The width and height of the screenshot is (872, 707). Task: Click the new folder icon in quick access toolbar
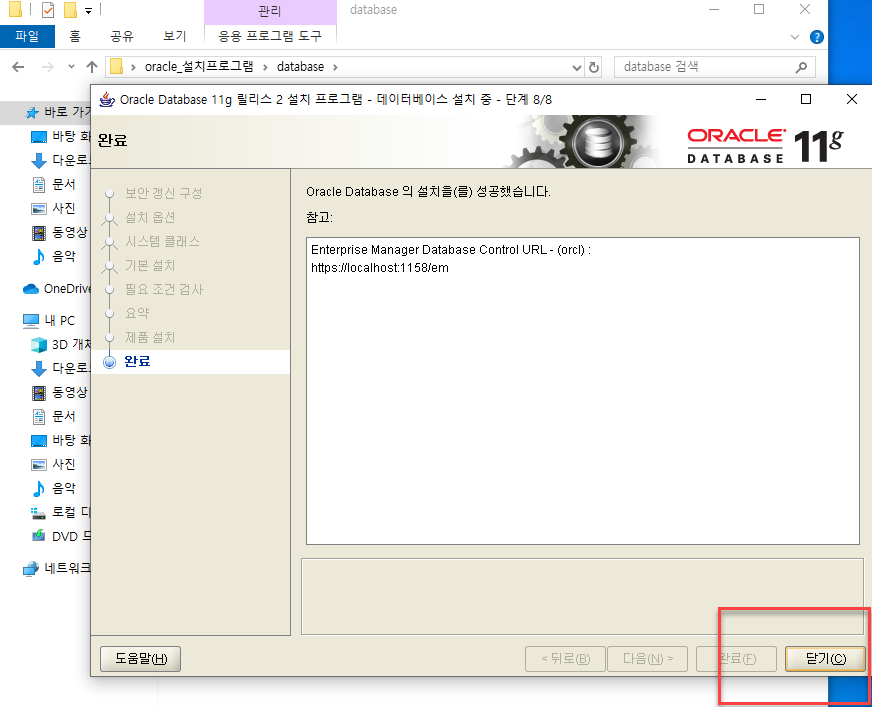point(70,9)
